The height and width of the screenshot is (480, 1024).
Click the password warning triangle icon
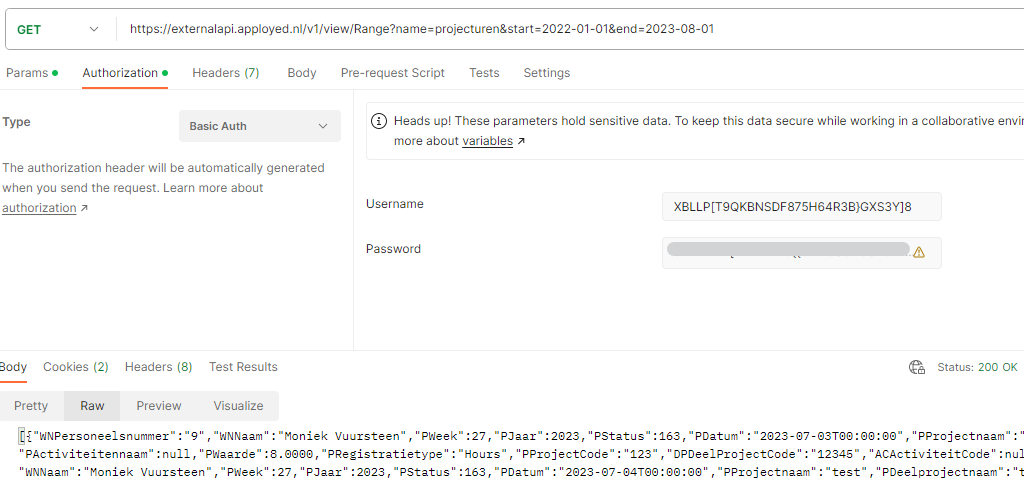pyautogui.click(x=919, y=252)
